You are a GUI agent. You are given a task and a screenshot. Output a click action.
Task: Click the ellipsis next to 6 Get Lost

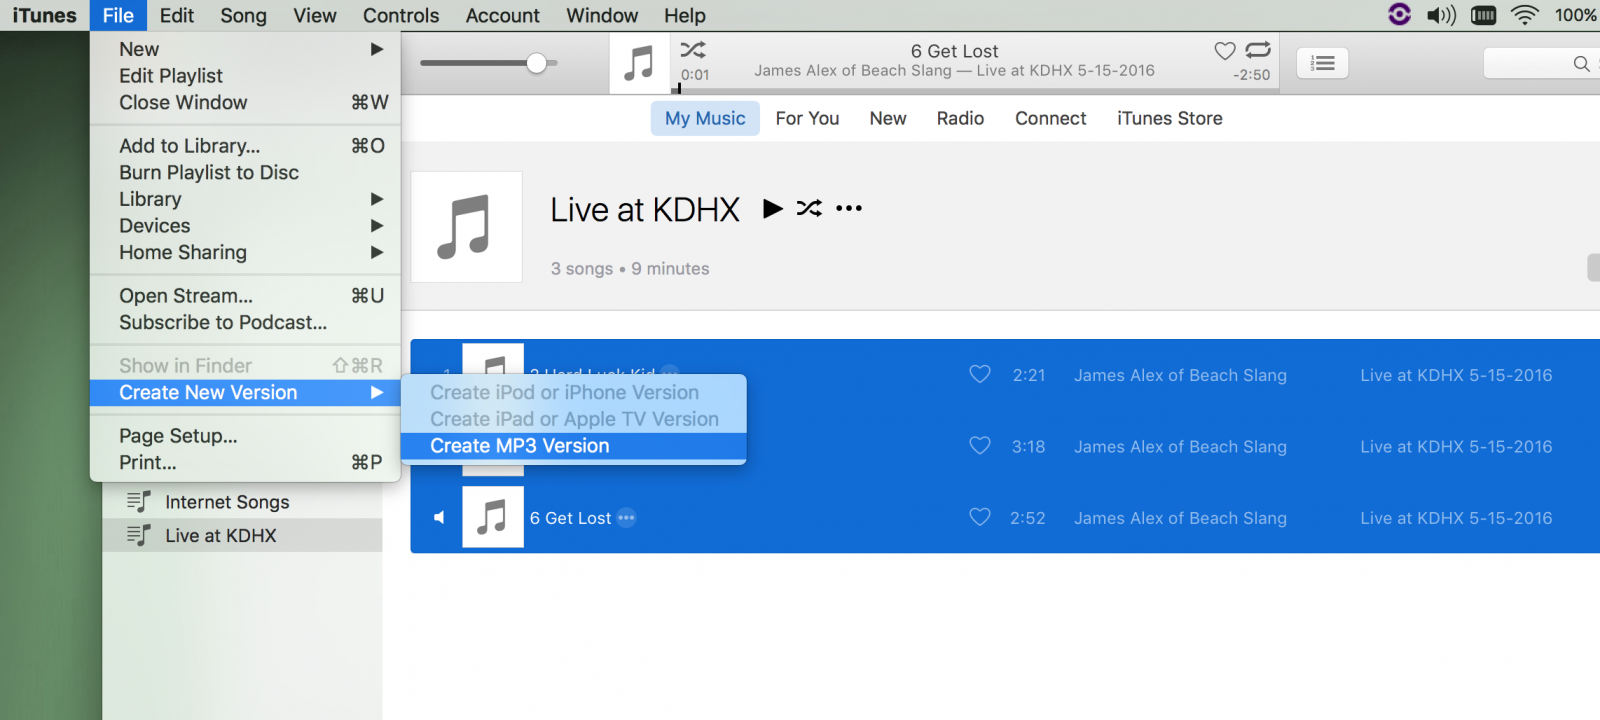(626, 518)
